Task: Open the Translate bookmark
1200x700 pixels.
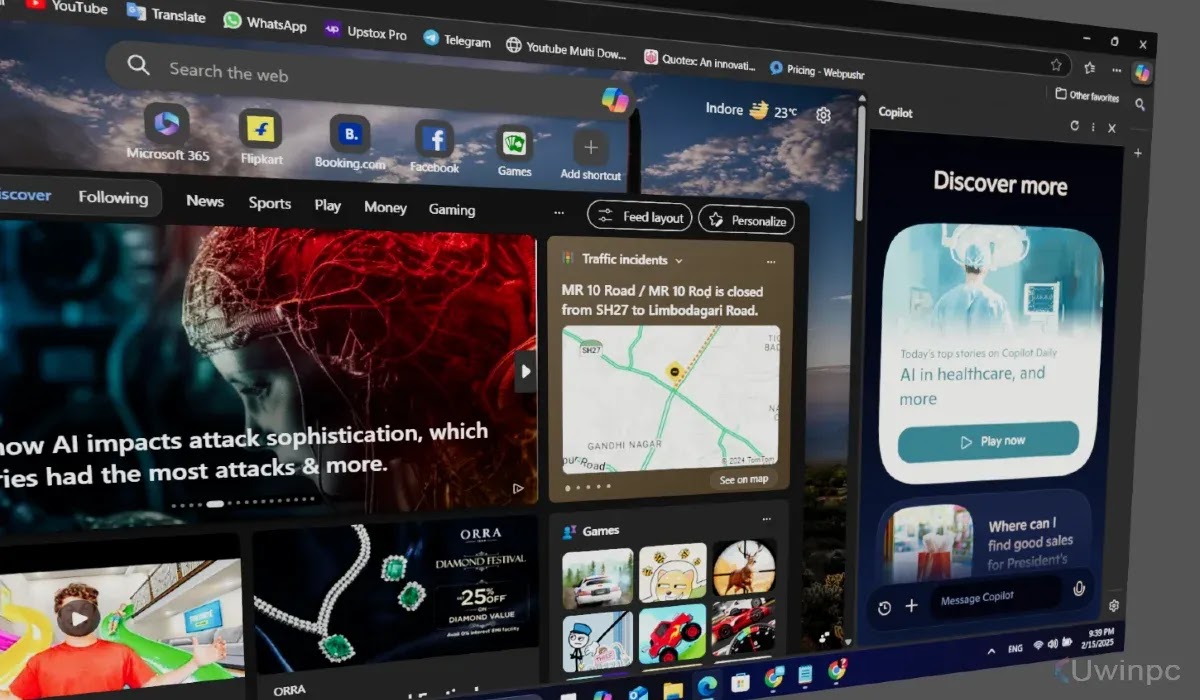Action: (166, 14)
